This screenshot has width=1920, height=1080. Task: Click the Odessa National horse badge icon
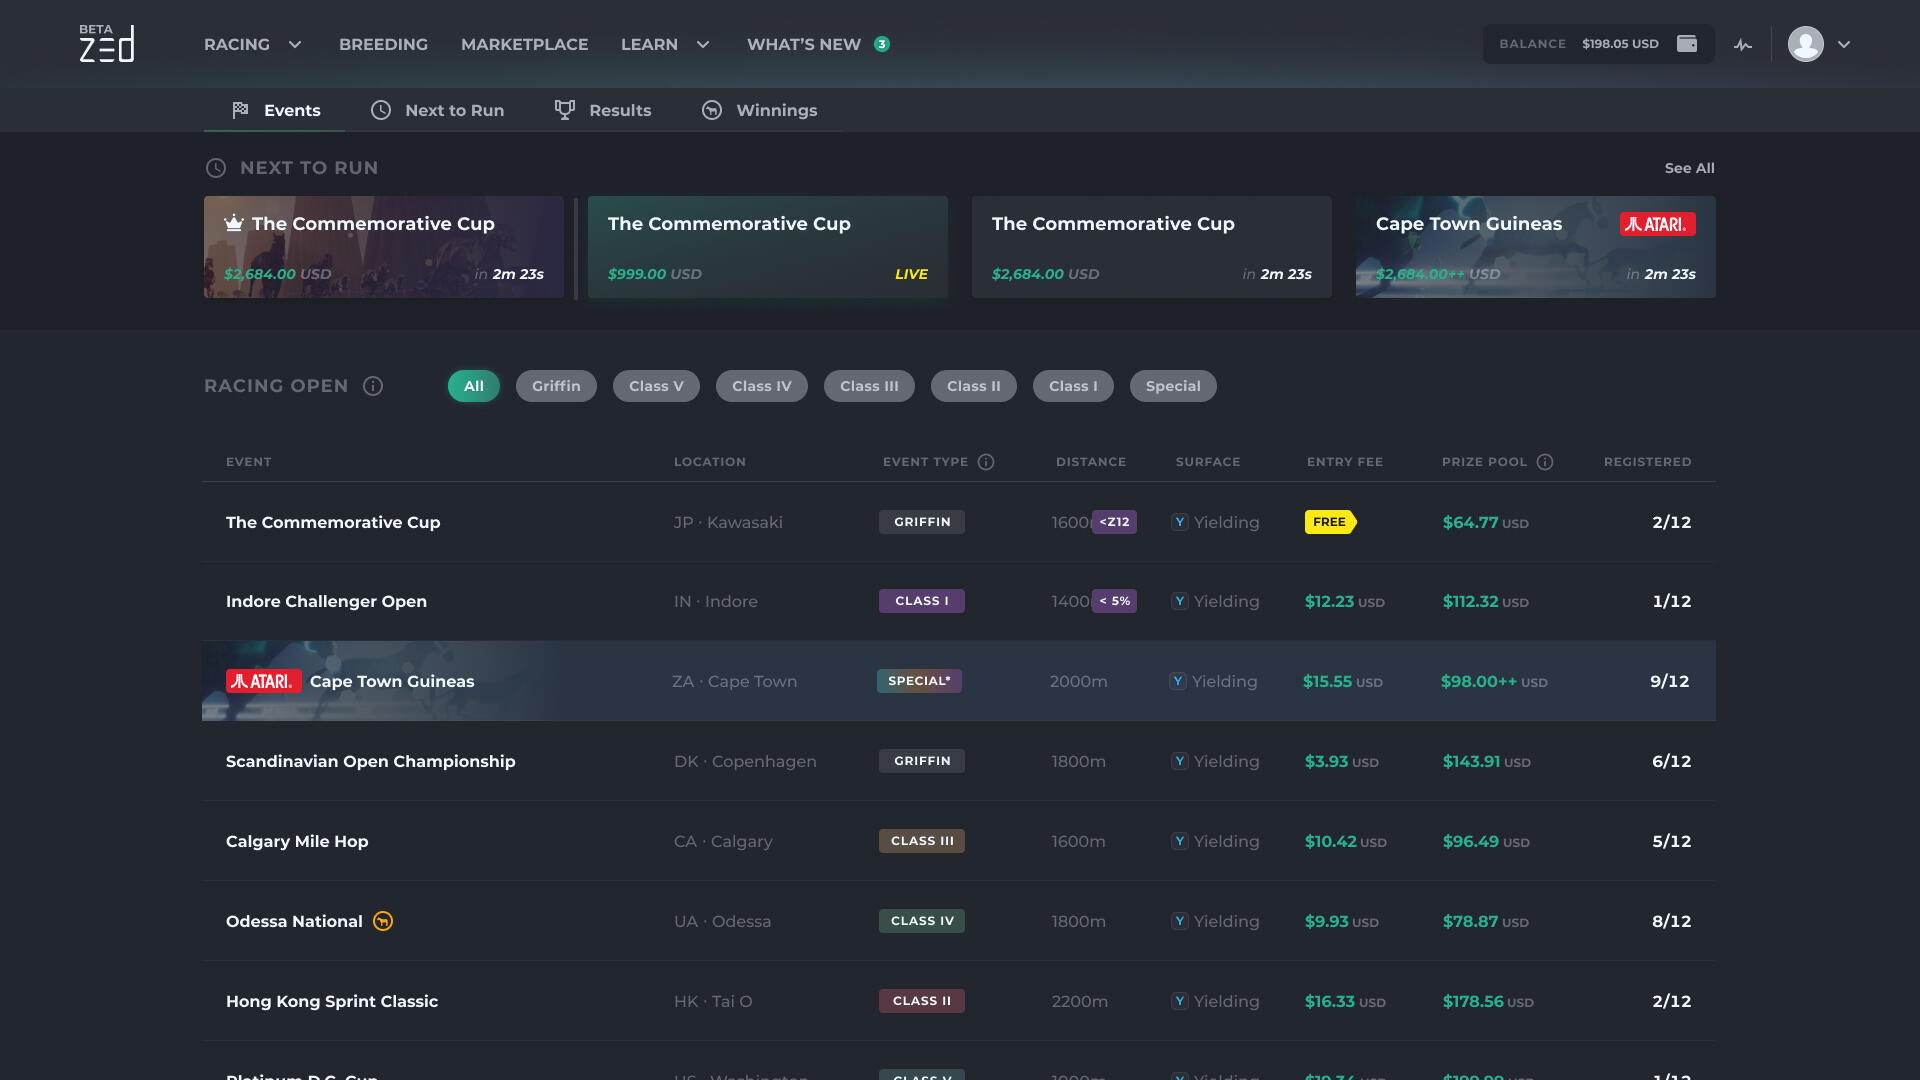pyautogui.click(x=383, y=921)
